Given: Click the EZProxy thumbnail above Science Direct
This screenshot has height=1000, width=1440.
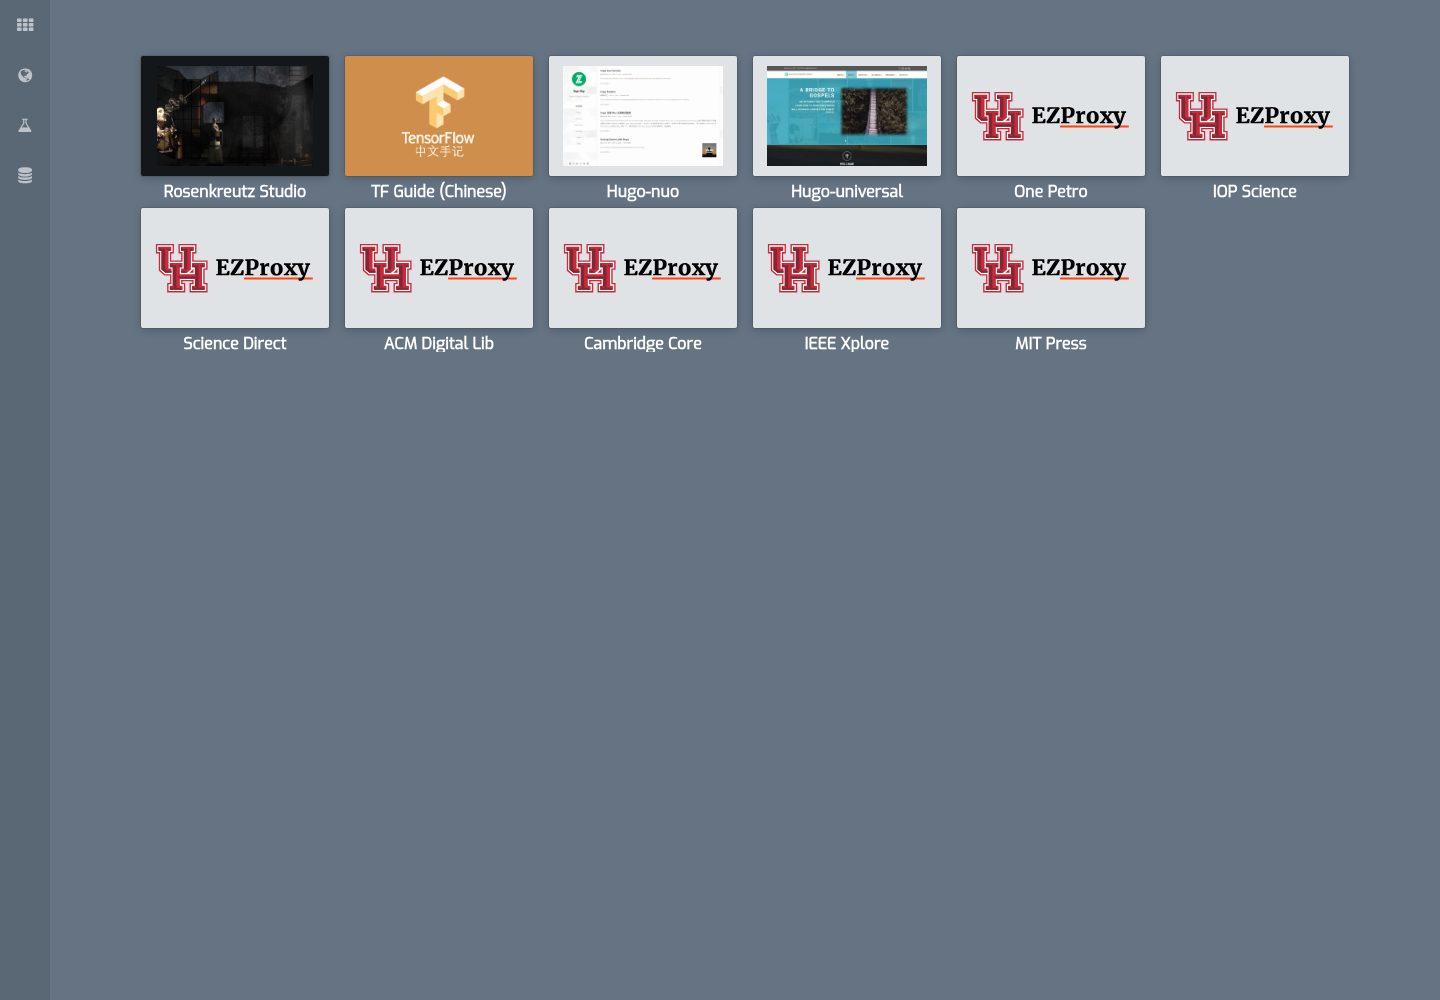Looking at the screenshot, I should tap(235, 268).
